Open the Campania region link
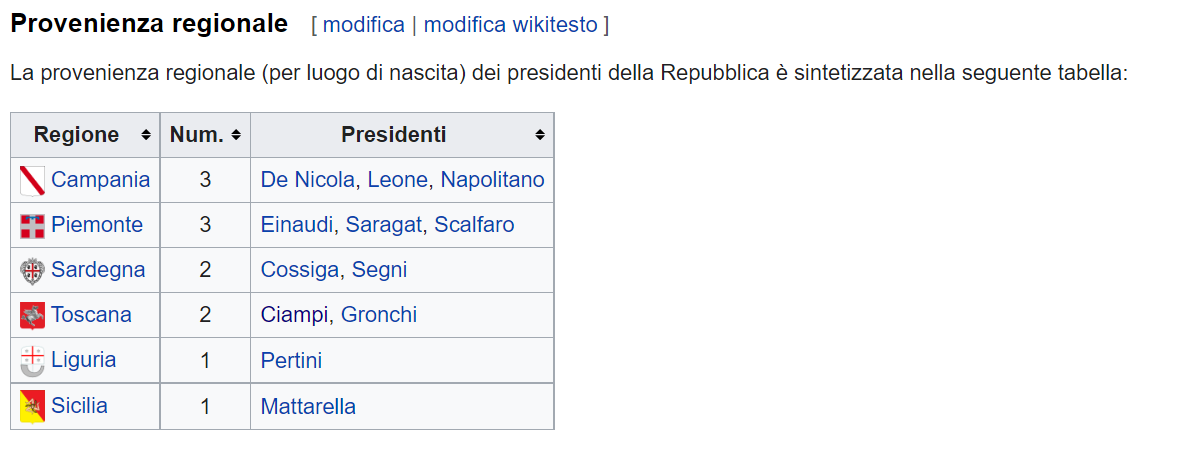This screenshot has width=1180, height=451. tap(101, 180)
